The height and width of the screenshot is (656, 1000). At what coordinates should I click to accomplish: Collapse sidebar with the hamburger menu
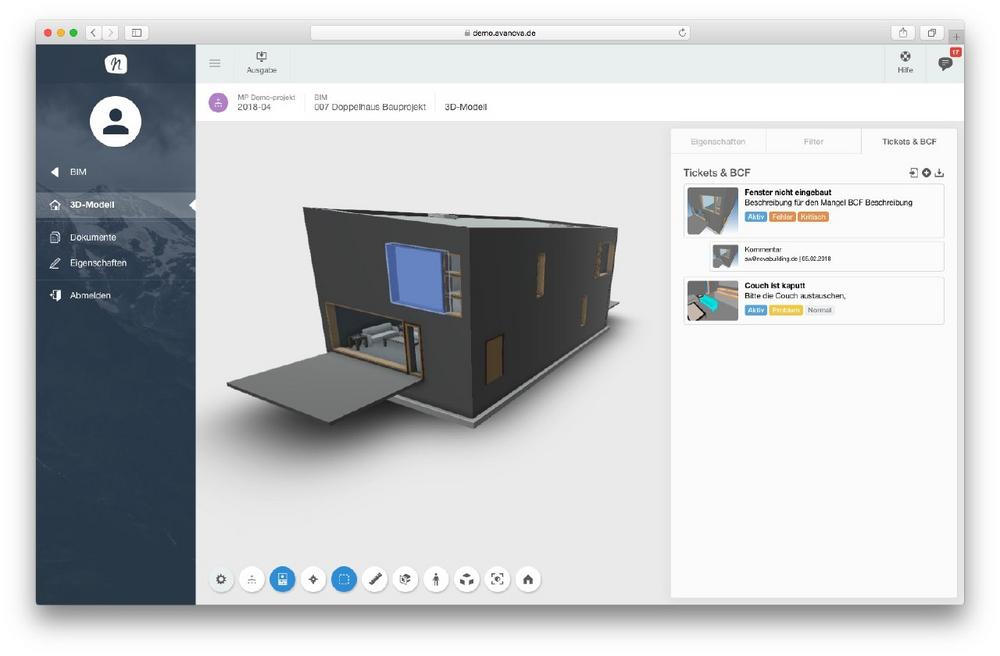pyautogui.click(x=215, y=63)
